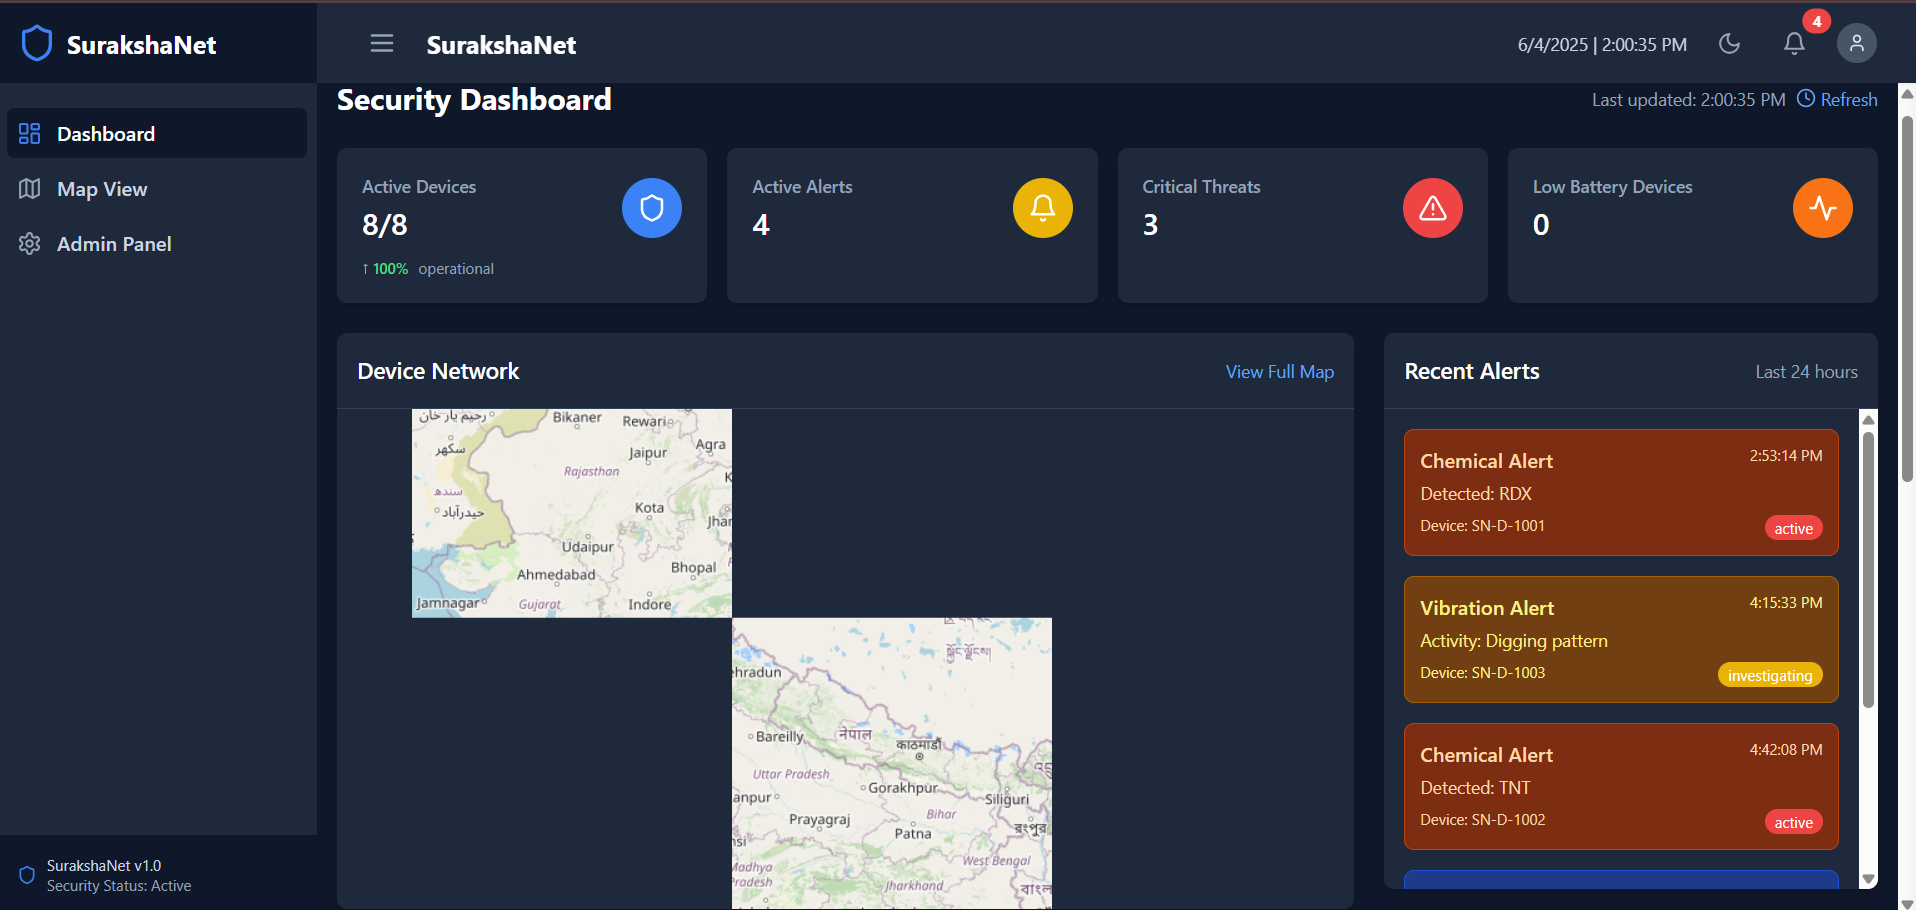This screenshot has height=910, width=1916.
Task: Click the page scrollbar up arrow
Action: pos(1907,93)
